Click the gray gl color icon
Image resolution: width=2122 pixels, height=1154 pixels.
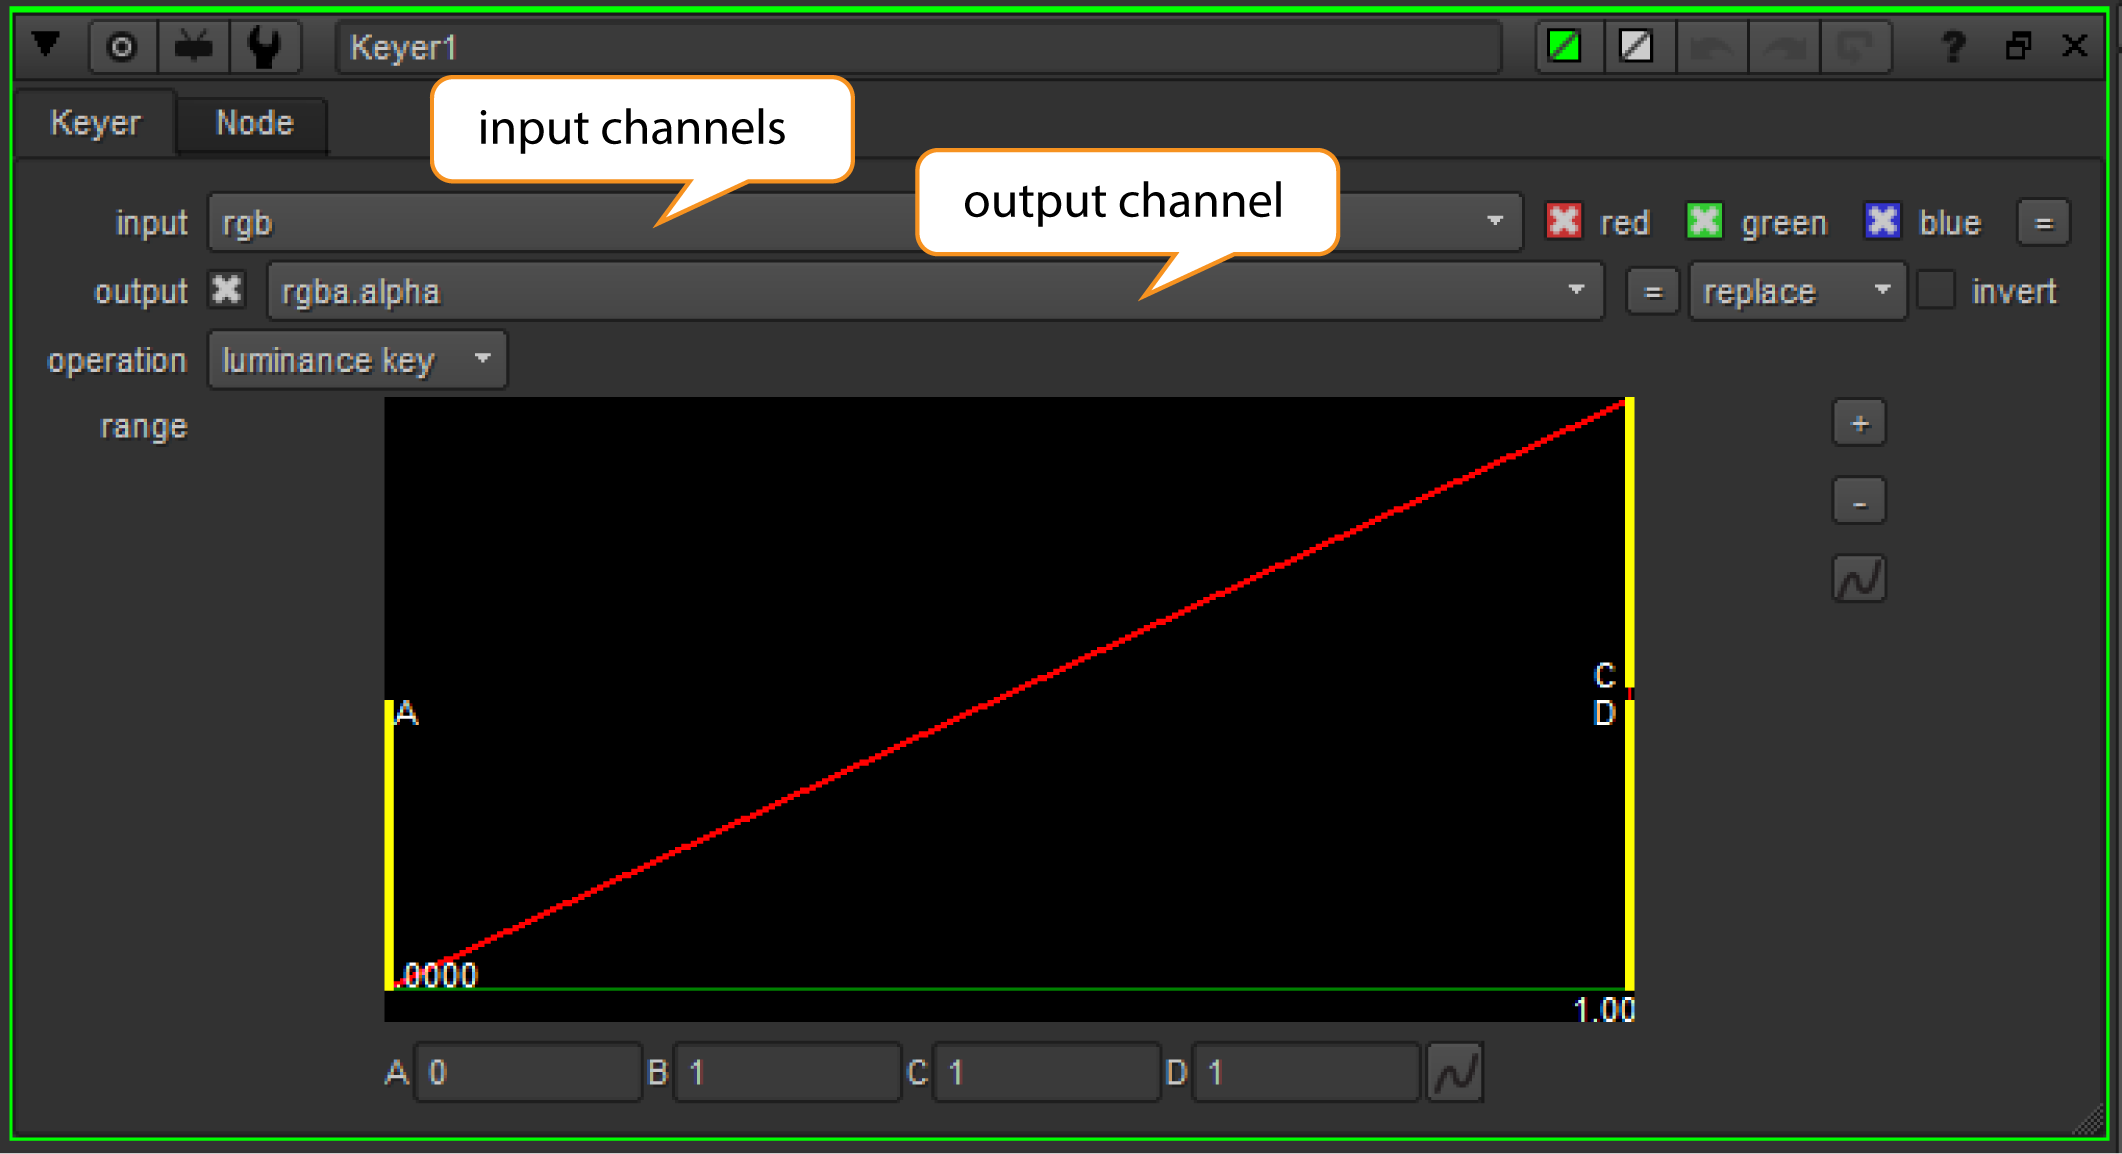(1636, 46)
